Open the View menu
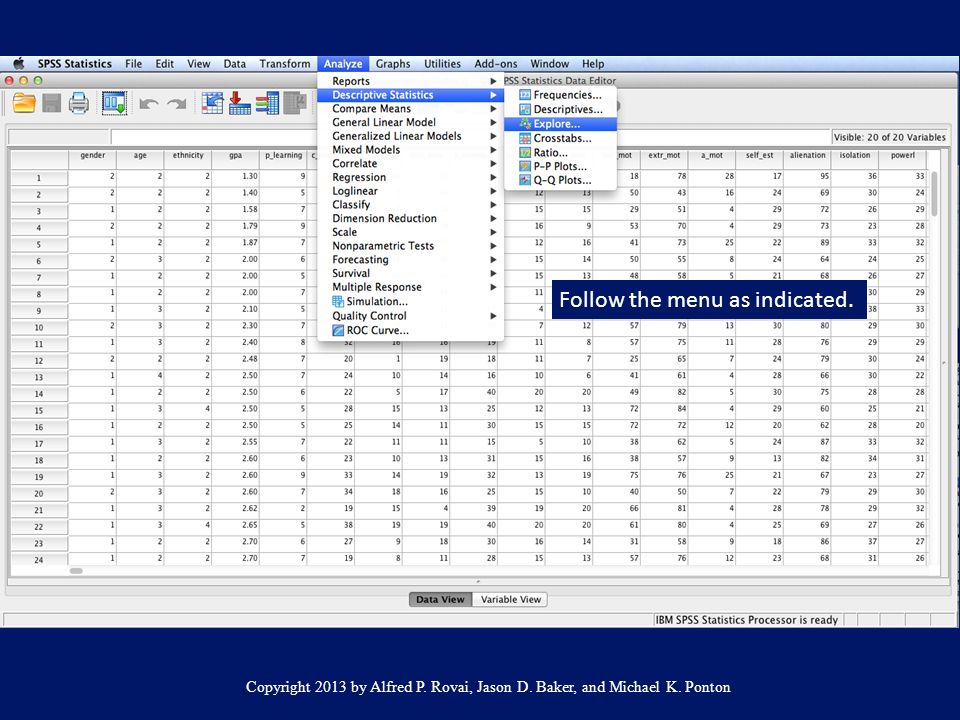Viewport: 960px width, 720px height. click(198, 64)
